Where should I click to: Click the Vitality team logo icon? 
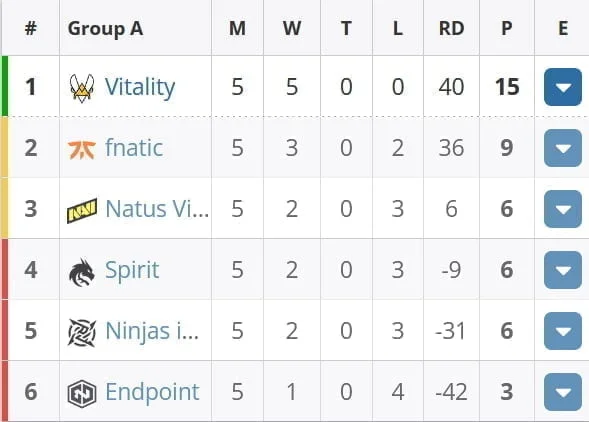[82, 88]
